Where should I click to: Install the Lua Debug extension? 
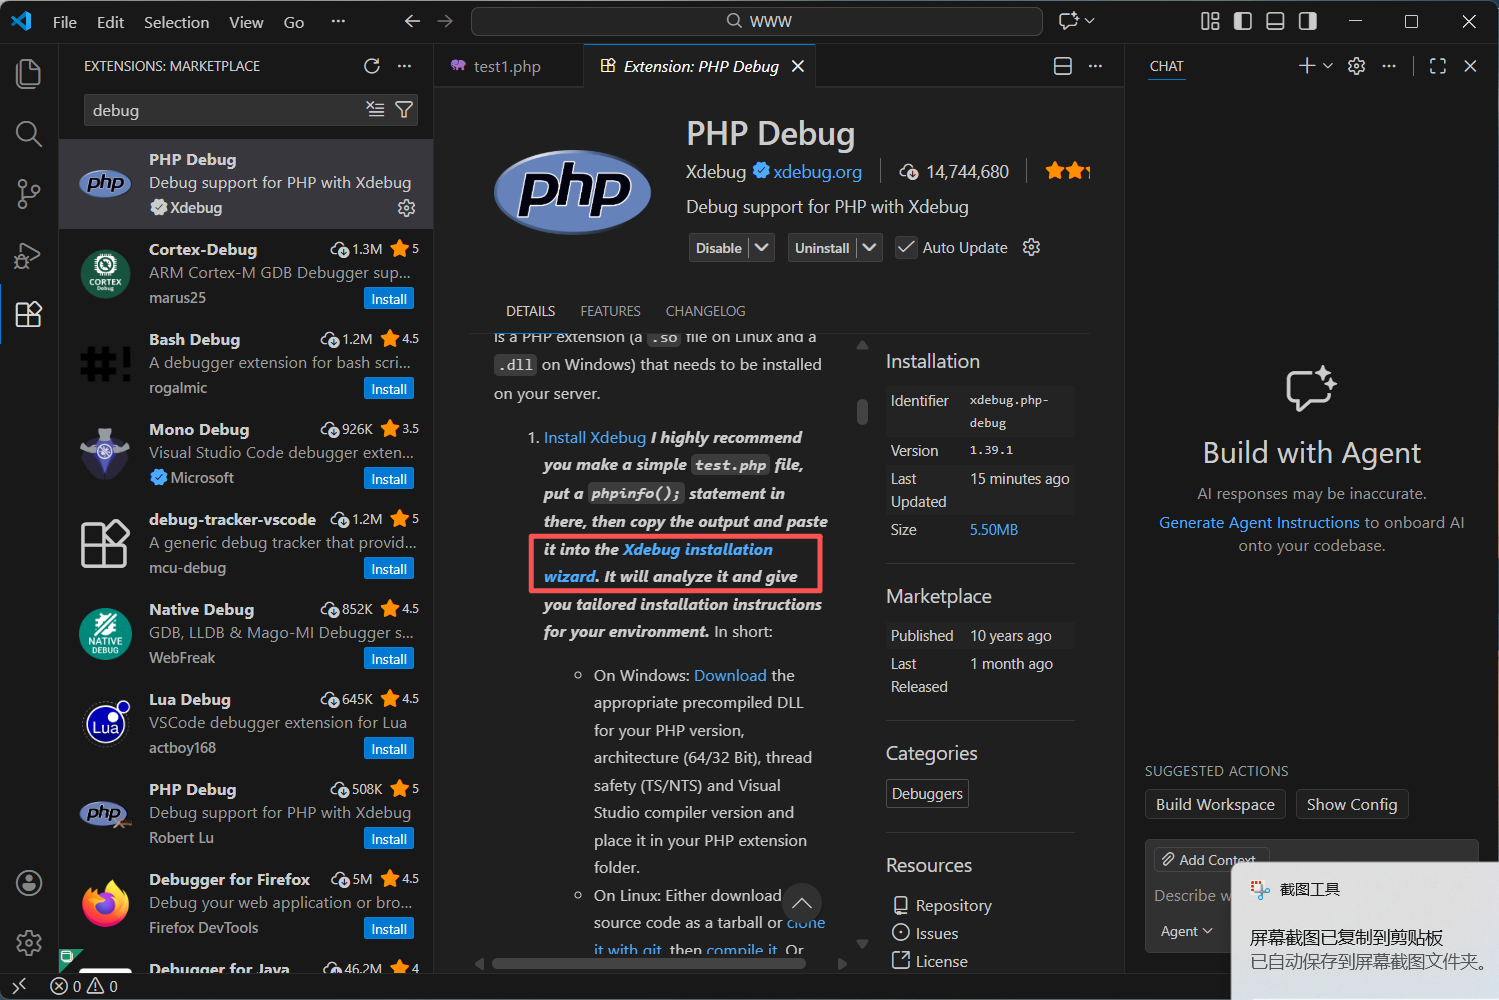[x=389, y=749]
